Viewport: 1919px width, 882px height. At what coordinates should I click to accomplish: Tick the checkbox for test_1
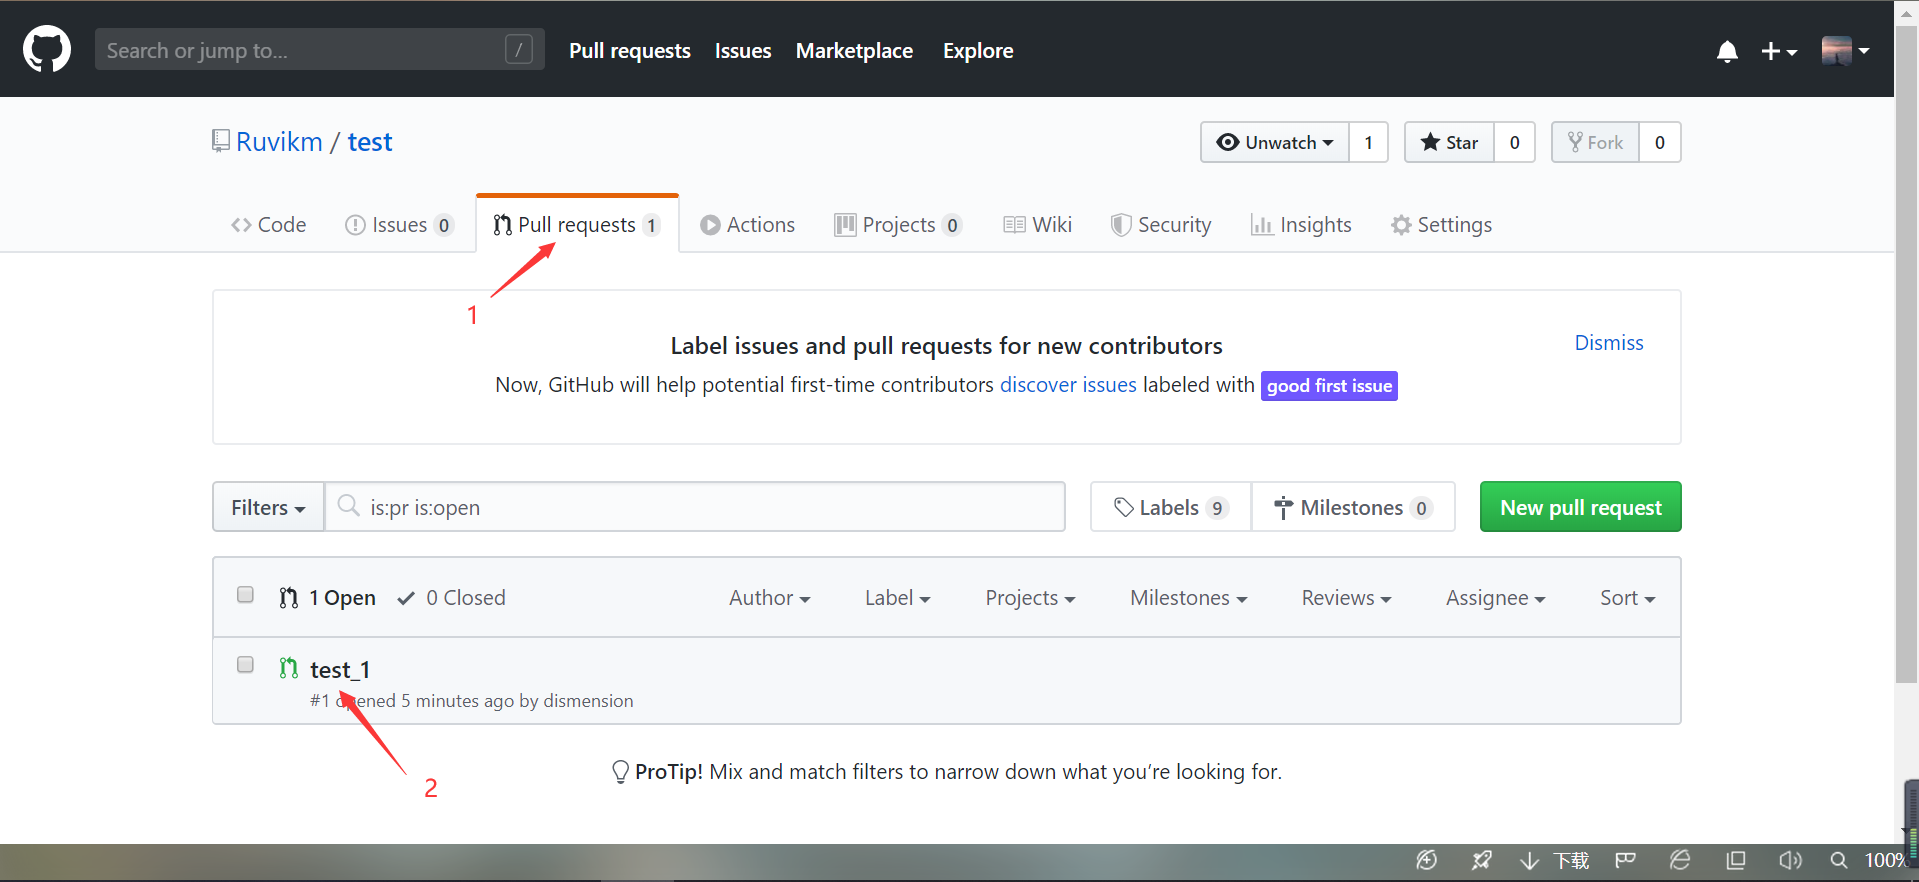(x=245, y=665)
